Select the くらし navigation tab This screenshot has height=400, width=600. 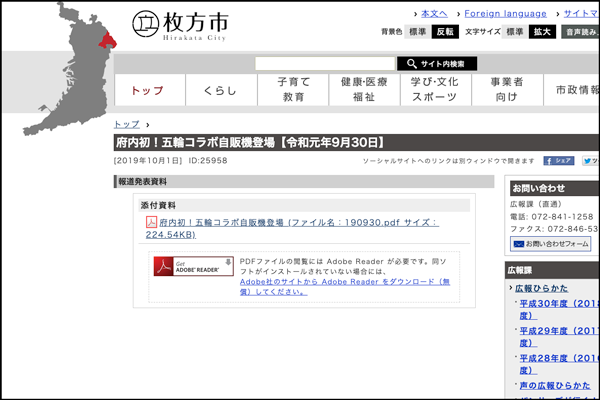[x=220, y=90]
